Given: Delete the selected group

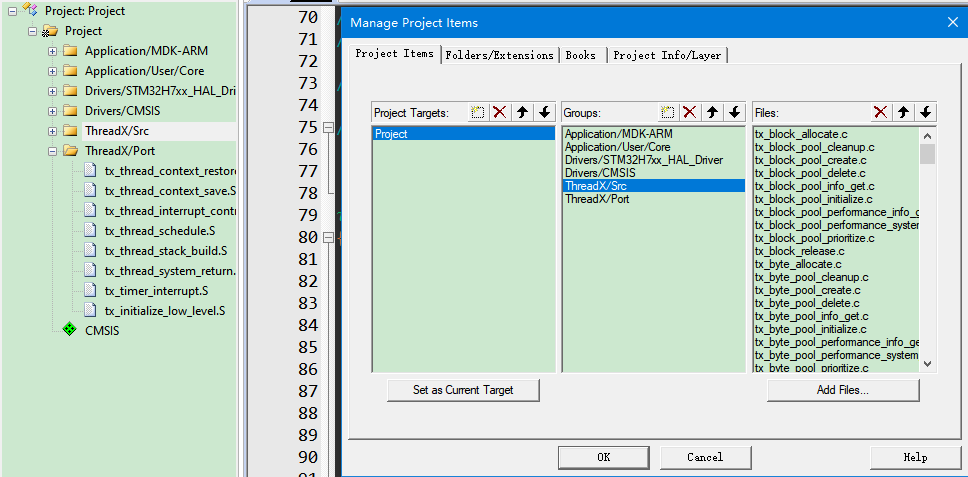Looking at the screenshot, I should click(x=690, y=112).
